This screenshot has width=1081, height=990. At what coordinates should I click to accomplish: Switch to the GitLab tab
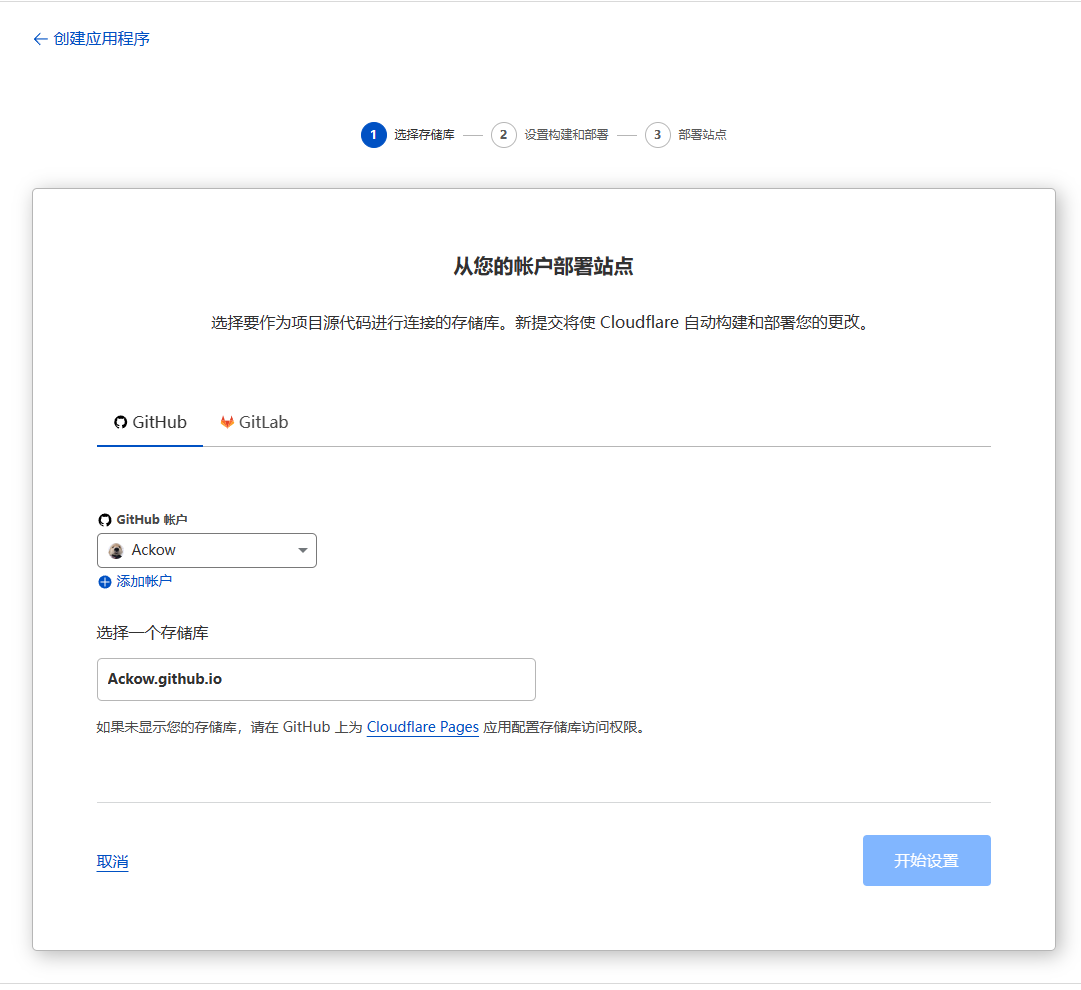[254, 422]
